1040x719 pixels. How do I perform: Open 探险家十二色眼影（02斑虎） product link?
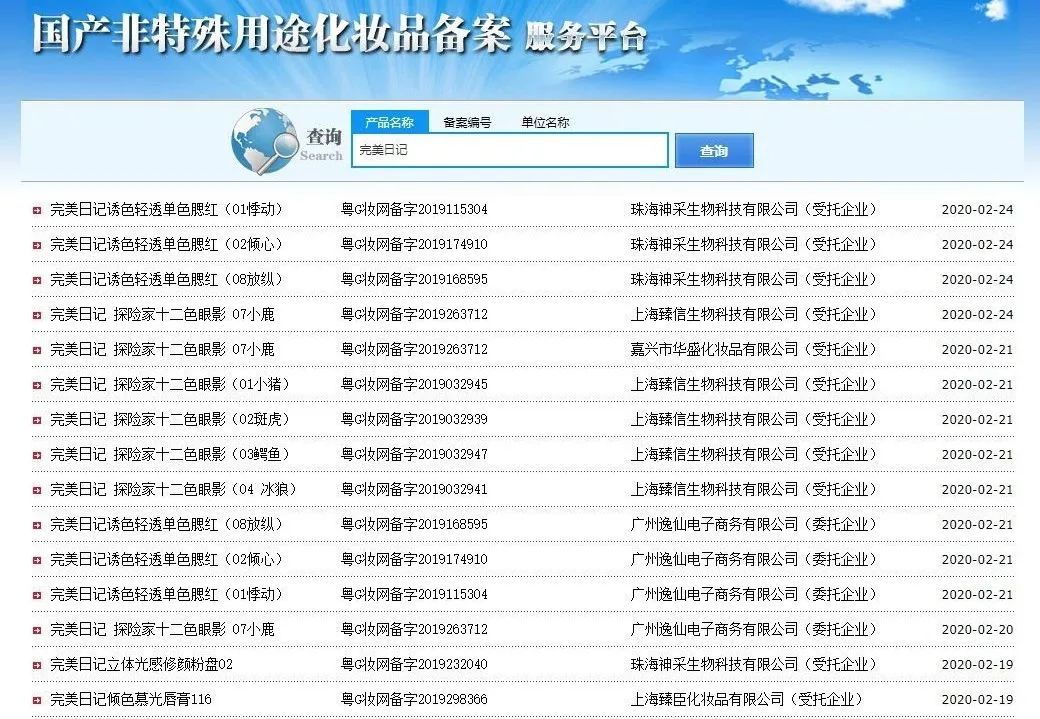[x=170, y=419]
